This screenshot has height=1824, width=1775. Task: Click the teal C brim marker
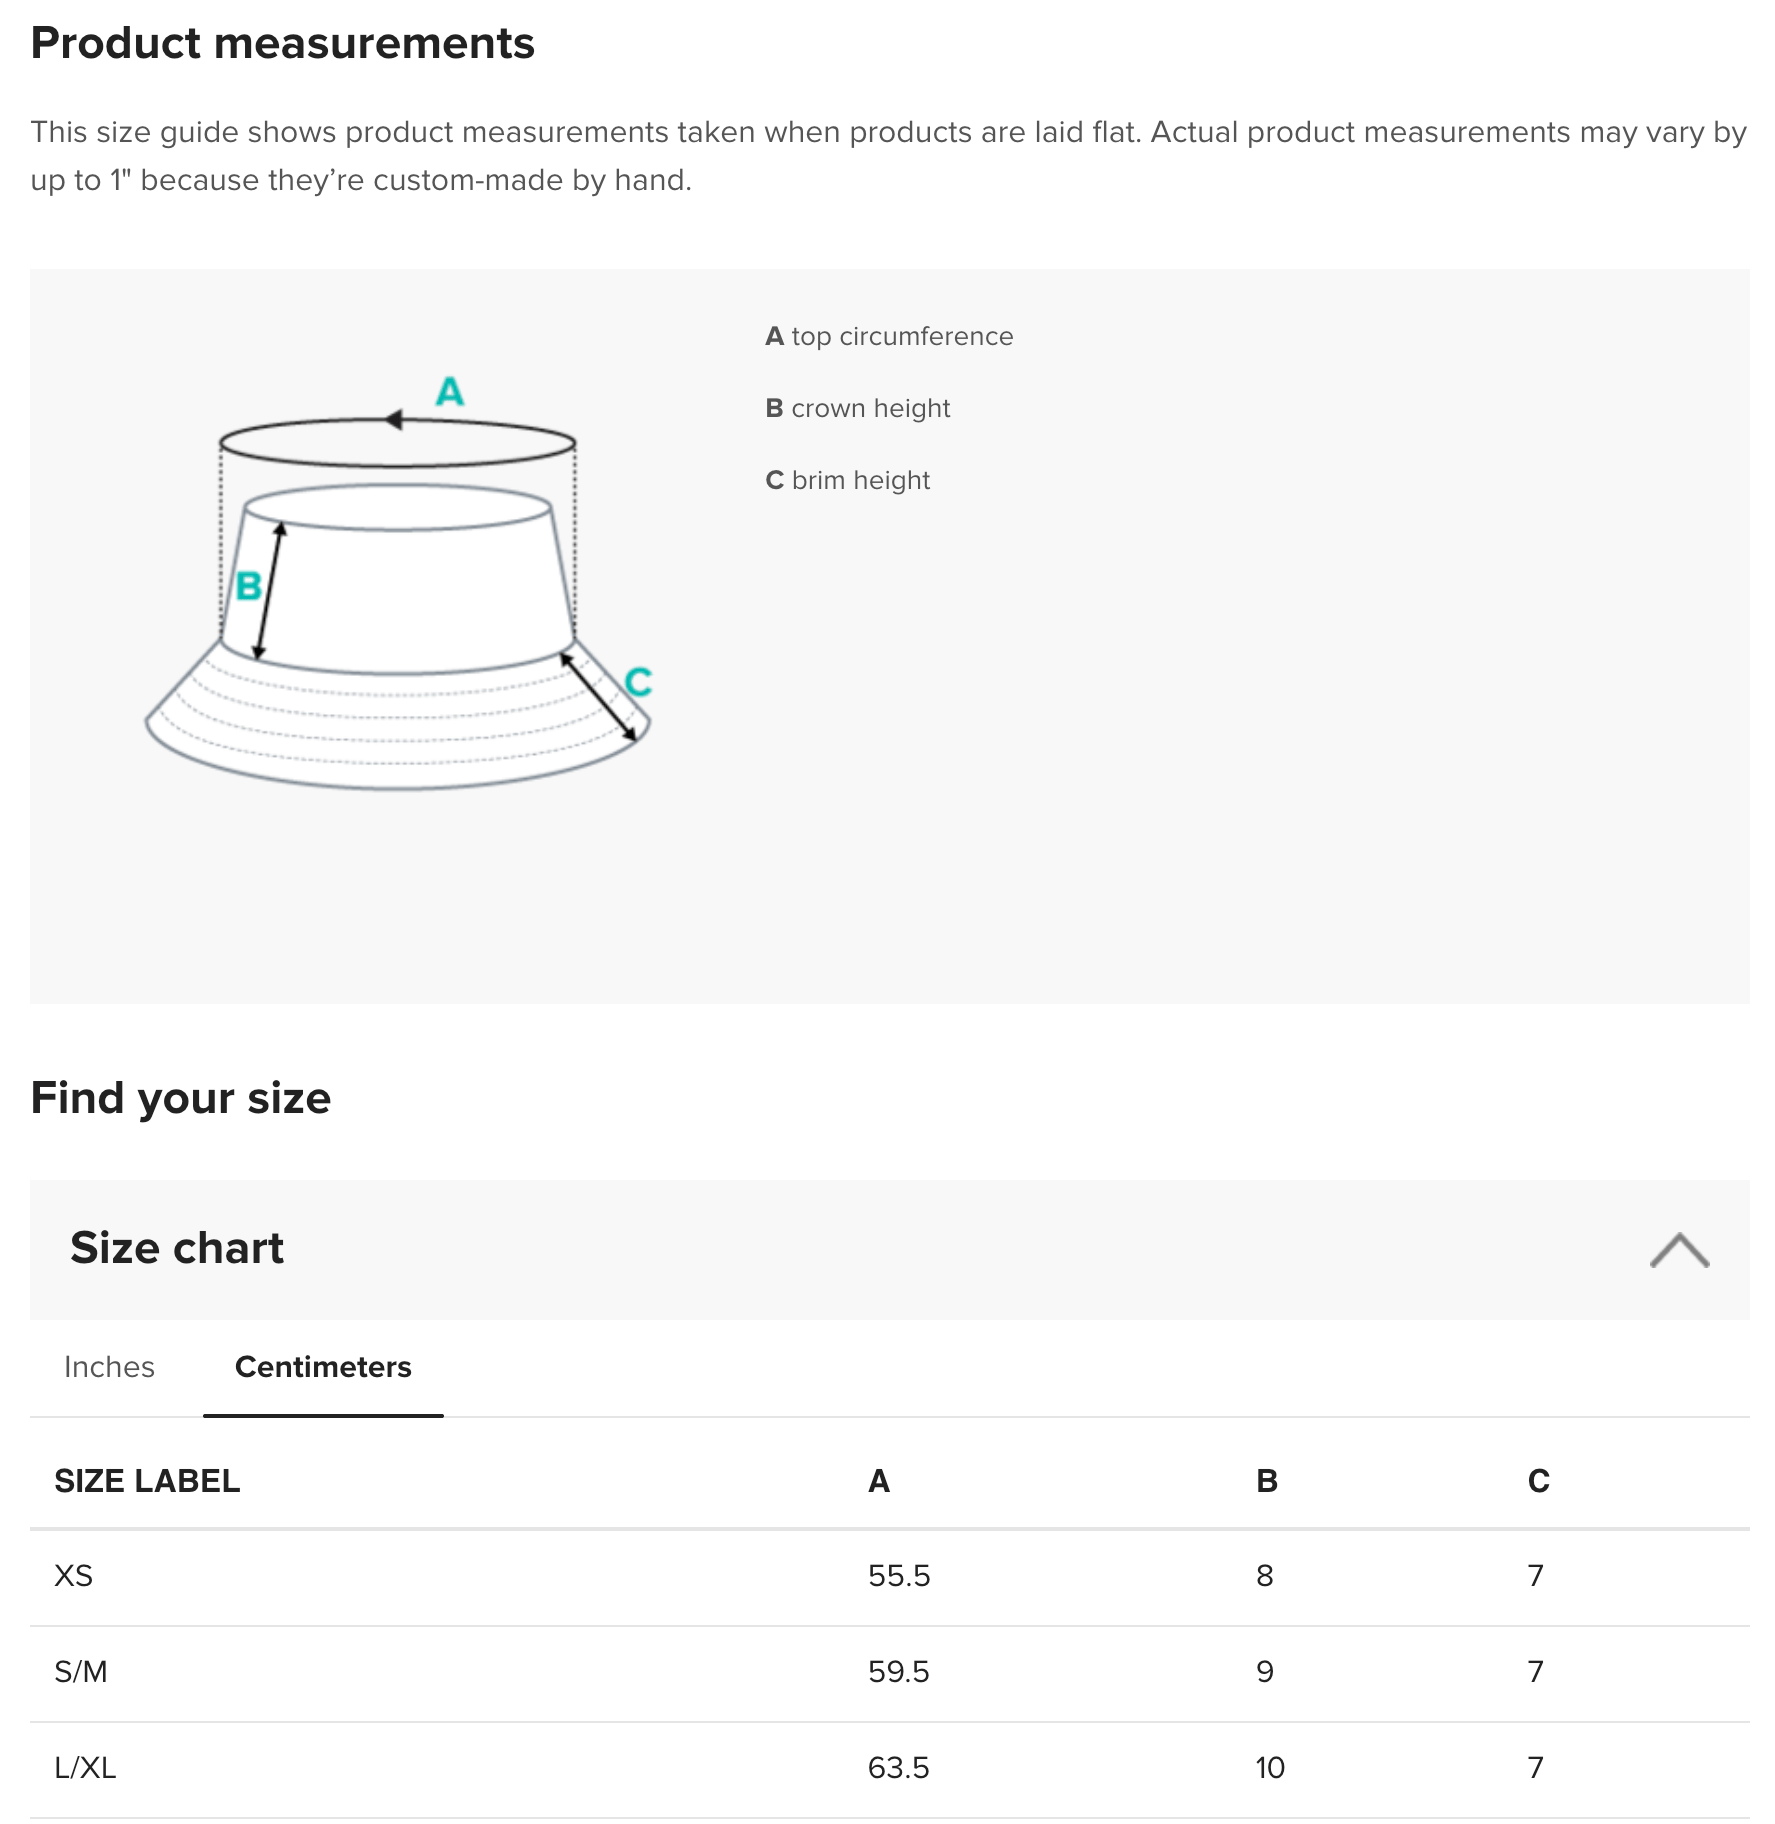(638, 683)
